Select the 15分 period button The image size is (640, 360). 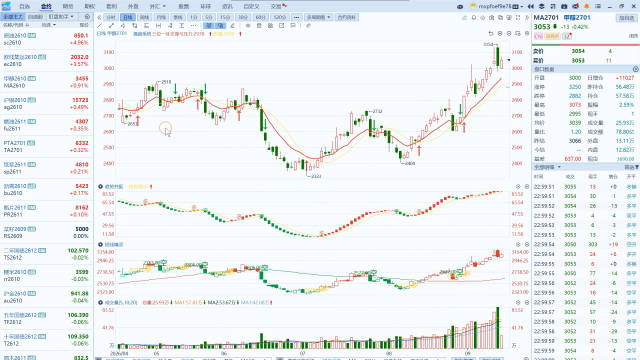click(x=225, y=17)
